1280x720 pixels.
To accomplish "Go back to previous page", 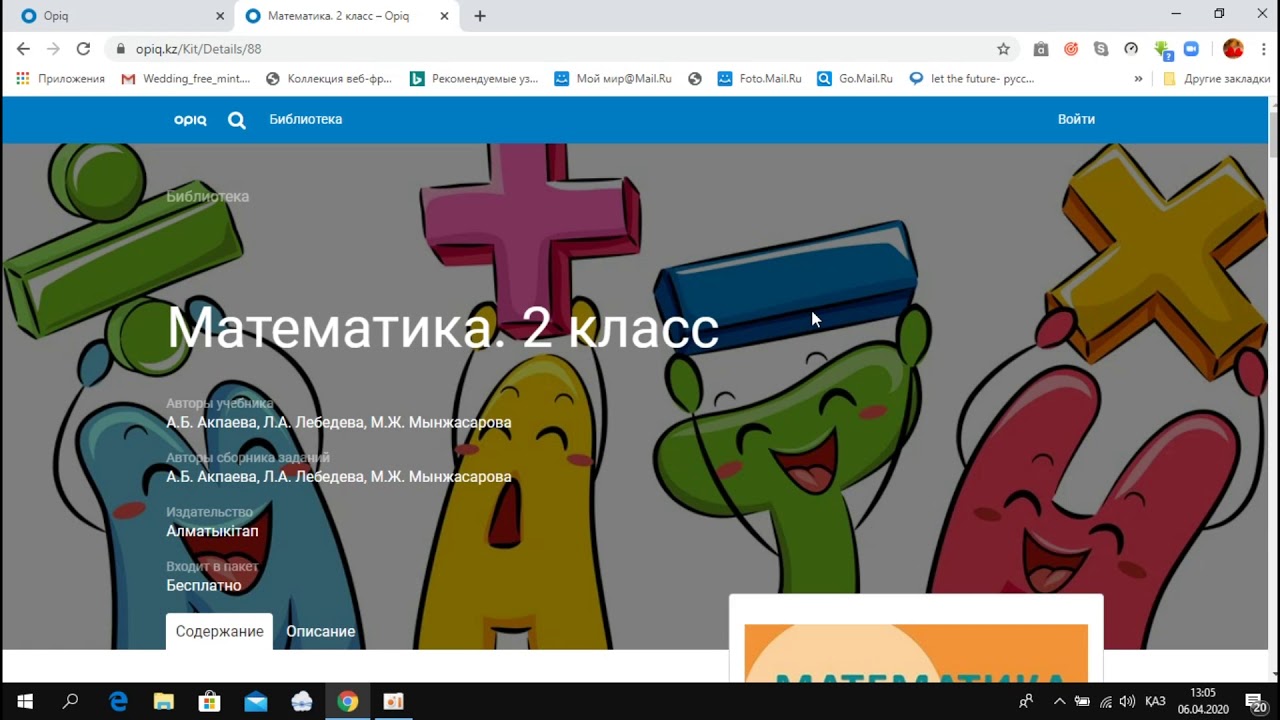I will (23, 48).
